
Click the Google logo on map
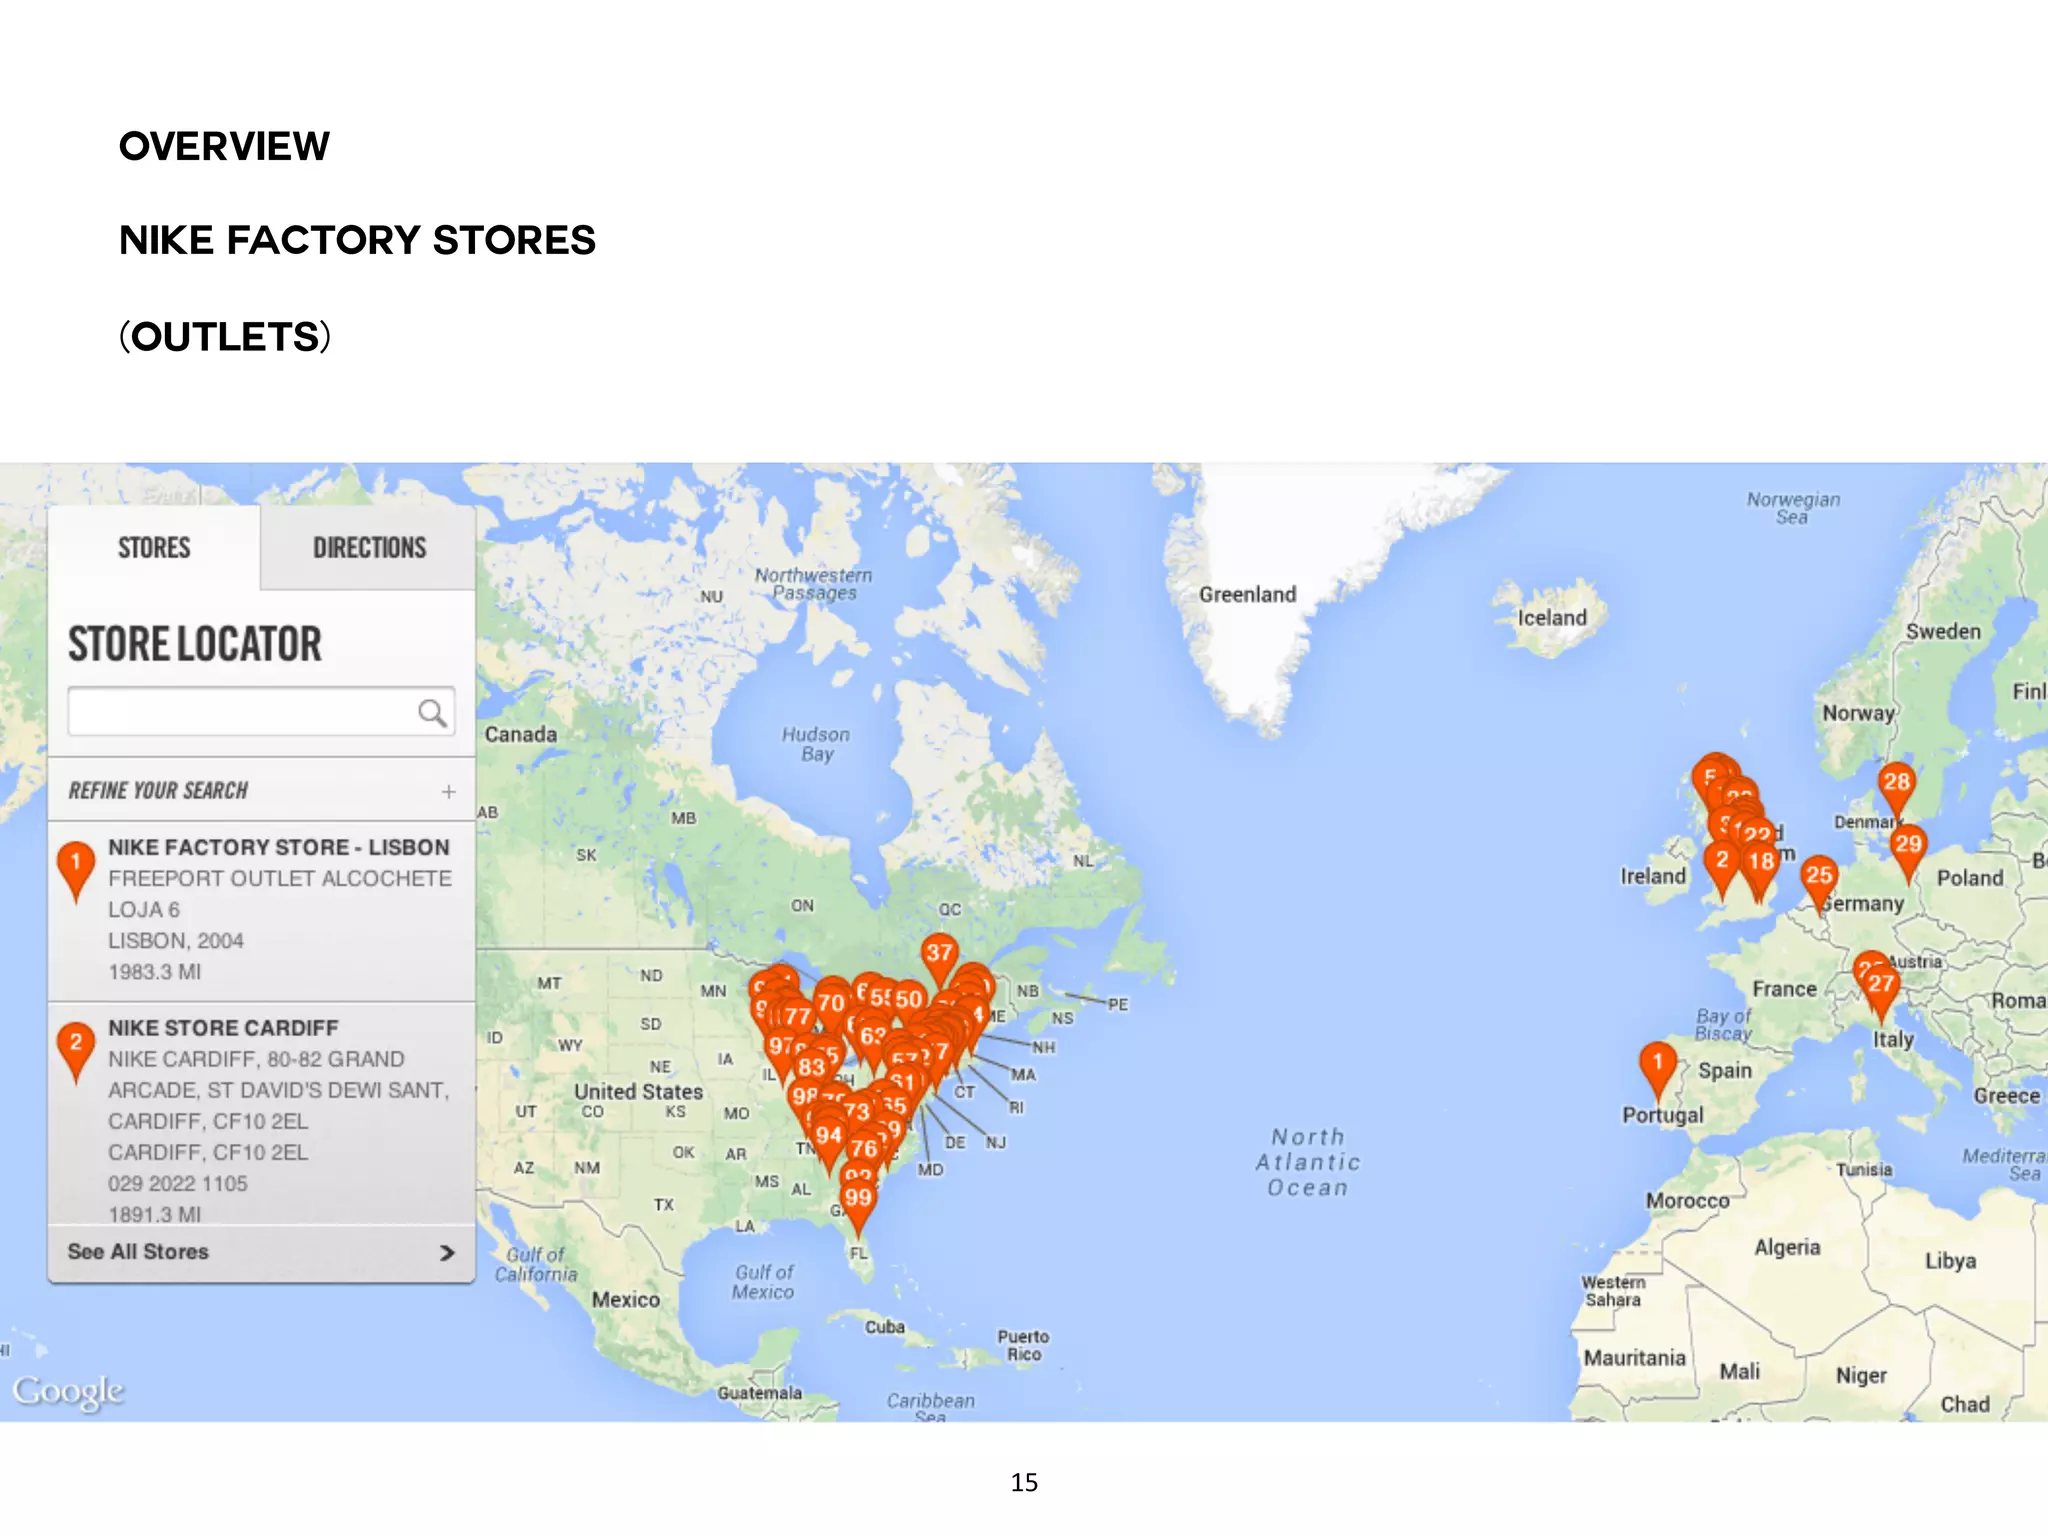tap(68, 1391)
